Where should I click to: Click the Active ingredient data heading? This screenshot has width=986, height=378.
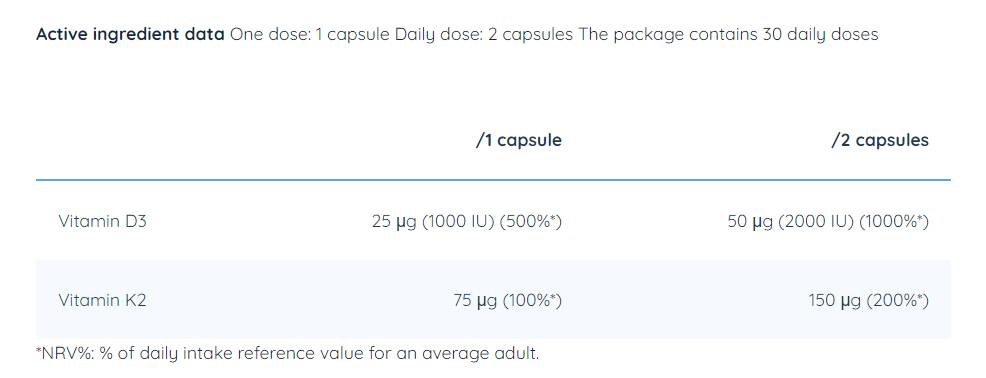(x=130, y=34)
